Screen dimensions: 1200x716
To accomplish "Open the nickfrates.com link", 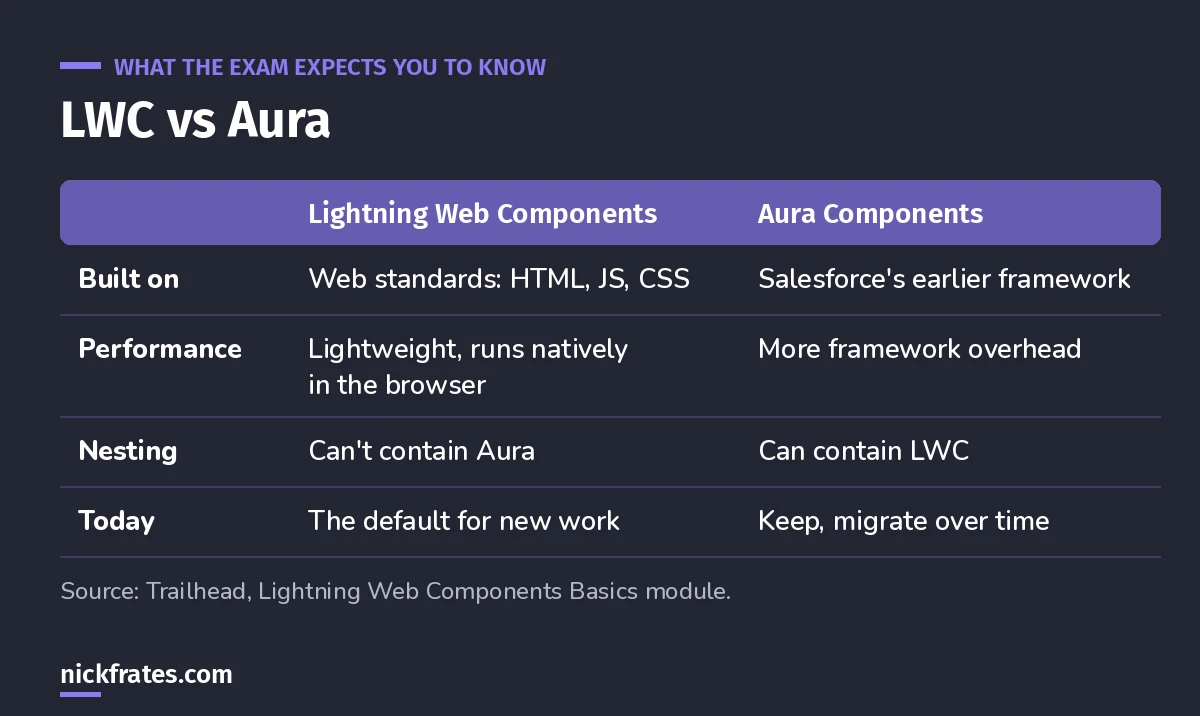I will [x=146, y=674].
